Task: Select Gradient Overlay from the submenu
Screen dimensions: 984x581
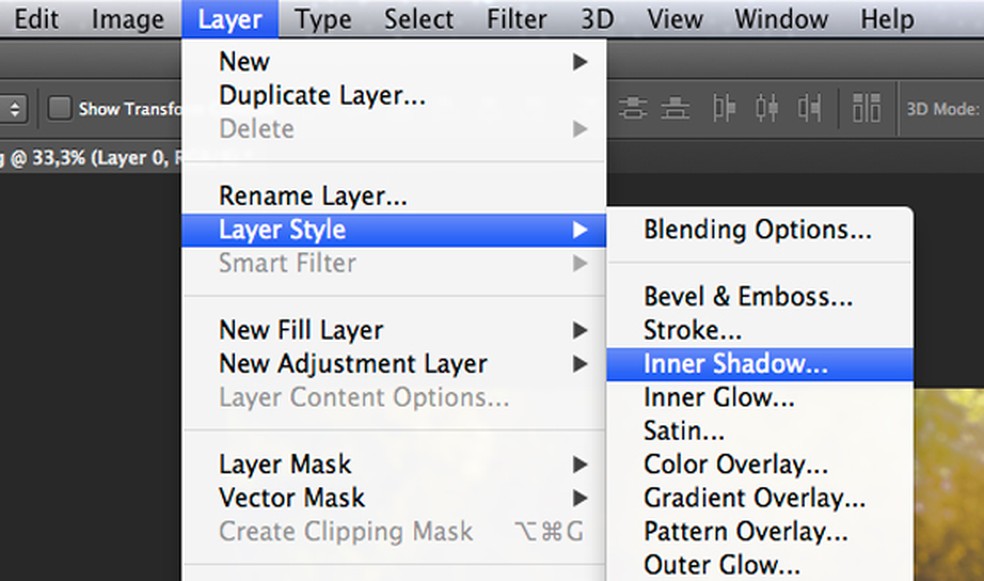Action: coord(754,498)
